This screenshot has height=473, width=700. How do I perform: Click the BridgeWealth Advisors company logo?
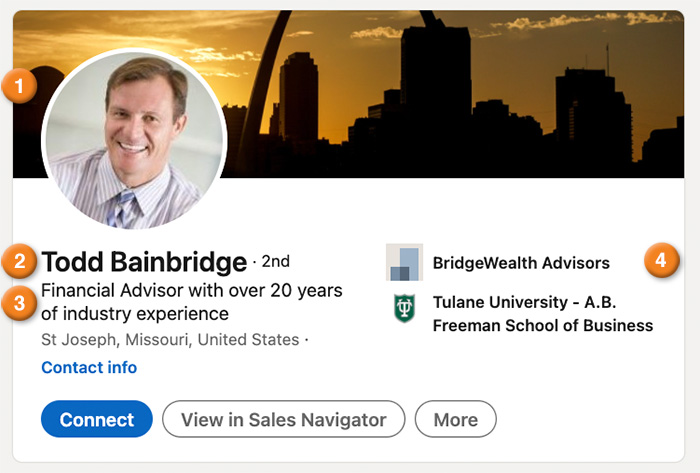pyautogui.click(x=404, y=263)
